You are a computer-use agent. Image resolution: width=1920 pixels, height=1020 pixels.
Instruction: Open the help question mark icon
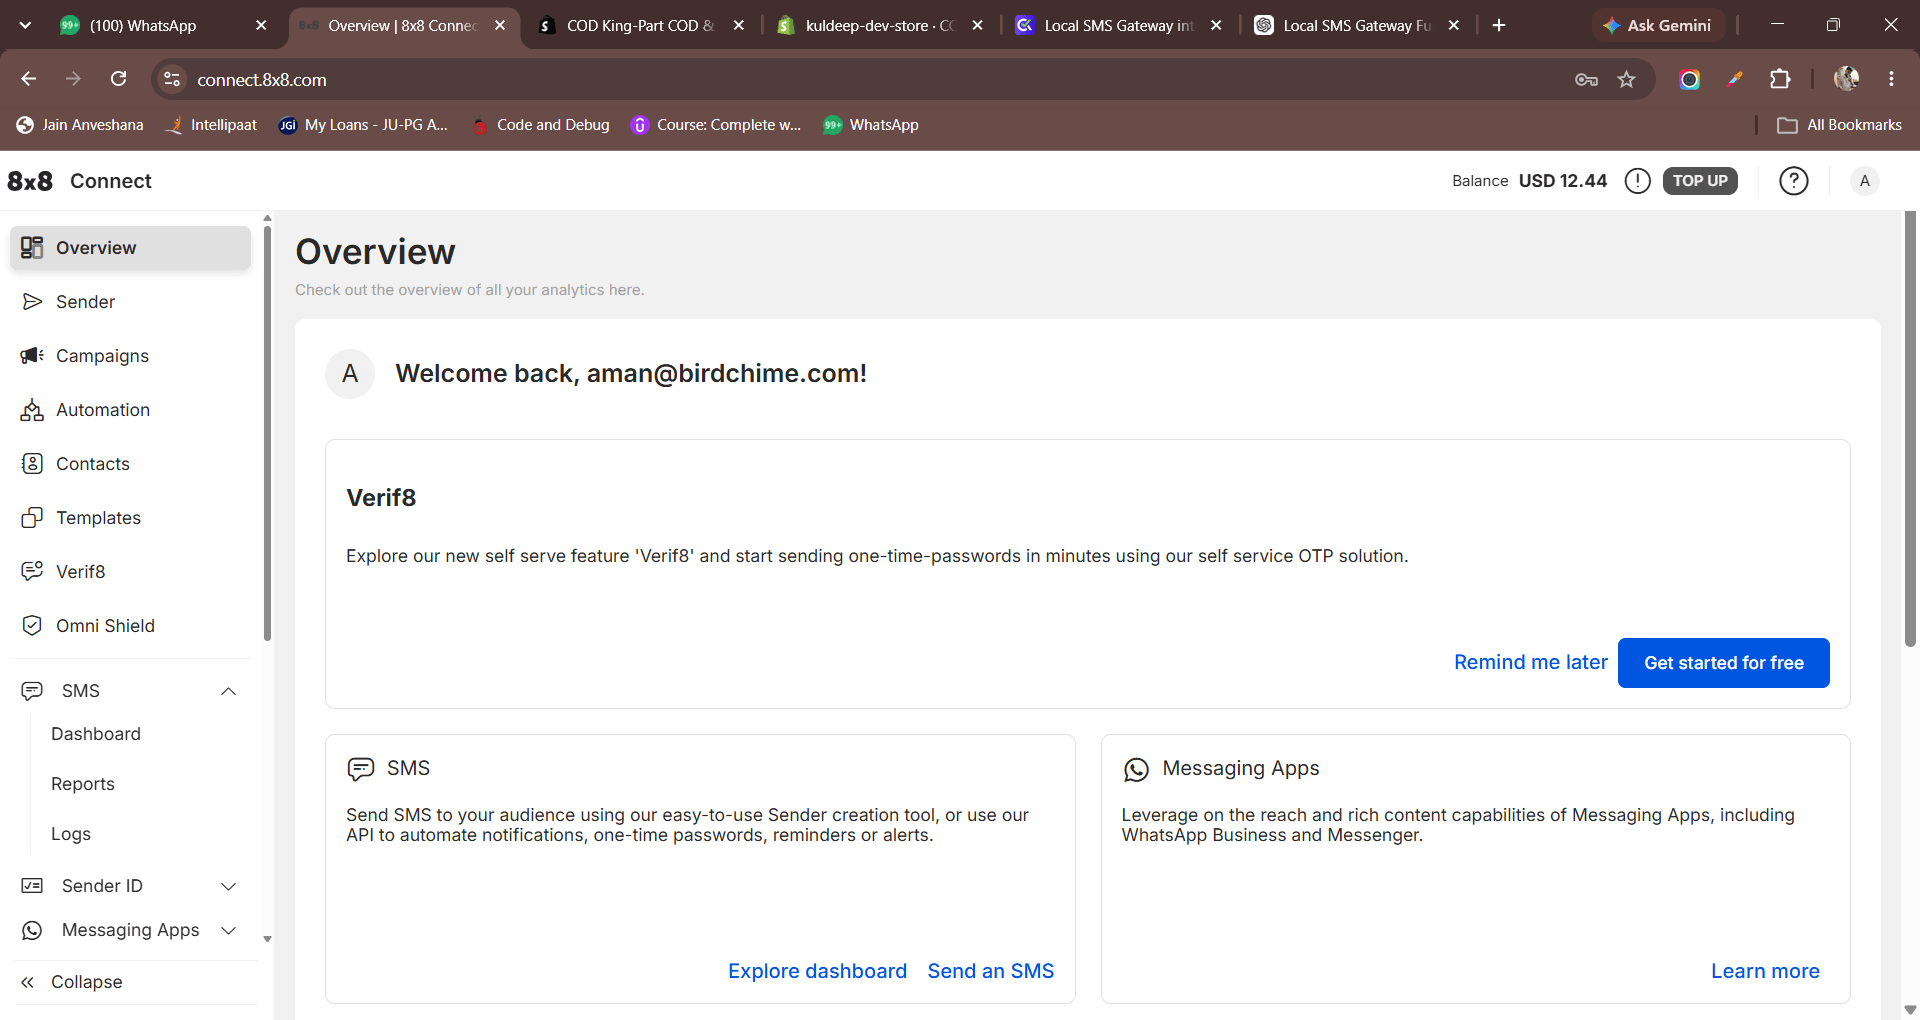point(1794,181)
